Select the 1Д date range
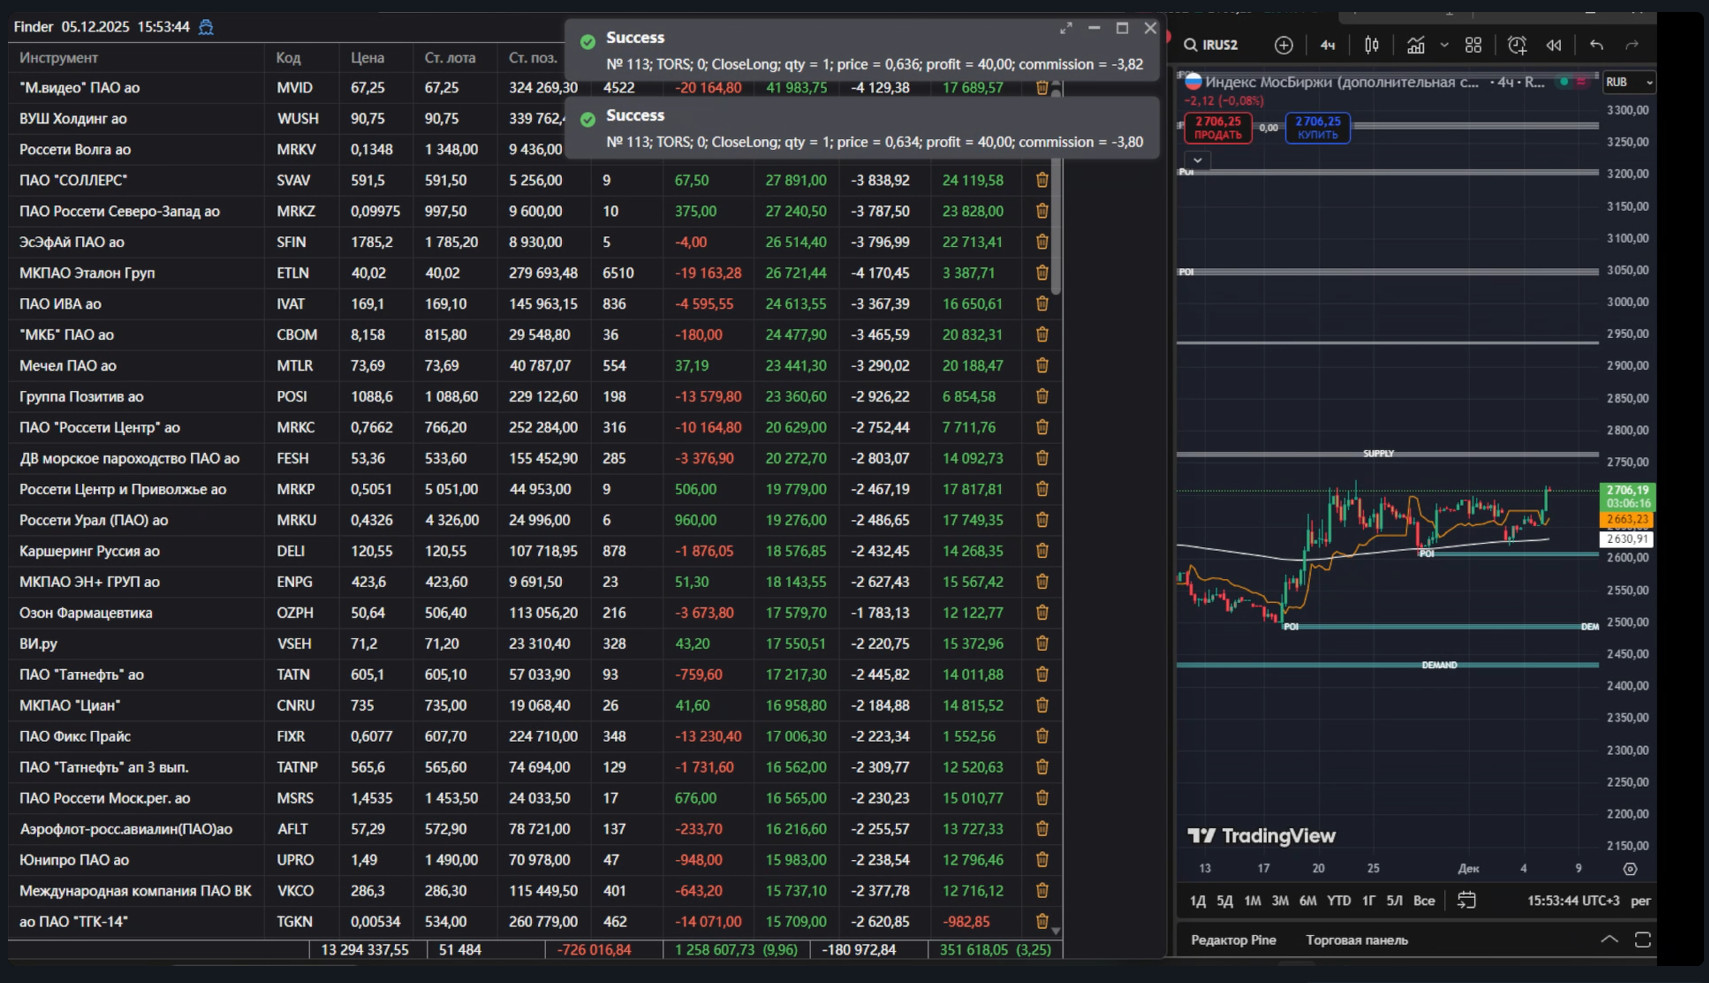Screen dimensions: 1709x983 (x=1198, y=901)
